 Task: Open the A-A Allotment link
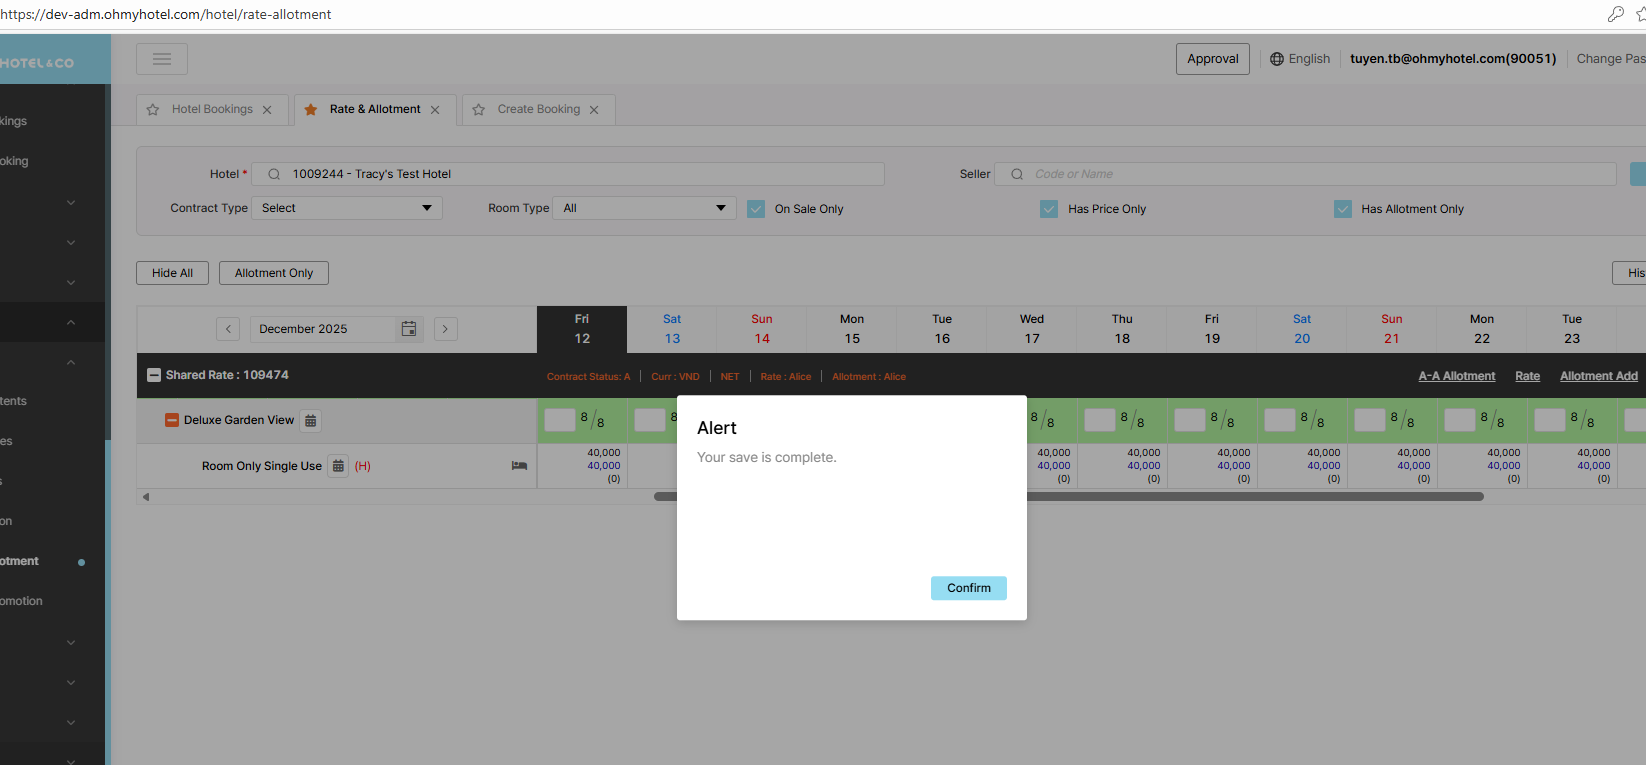coord(1457,376)
